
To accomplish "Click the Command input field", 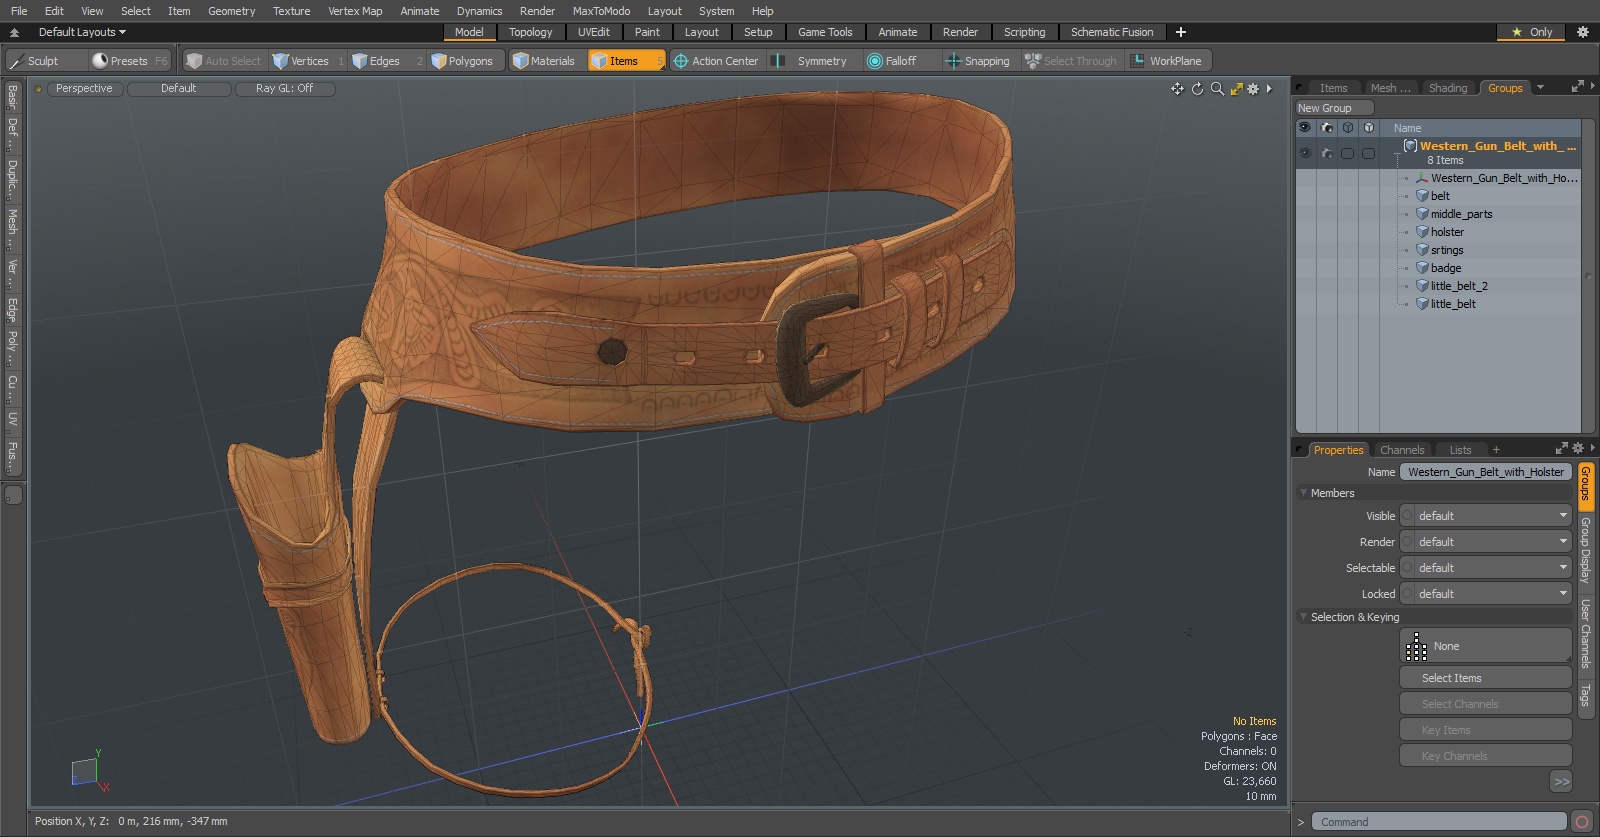I will pyautogui.click(x=1438, y=822).
